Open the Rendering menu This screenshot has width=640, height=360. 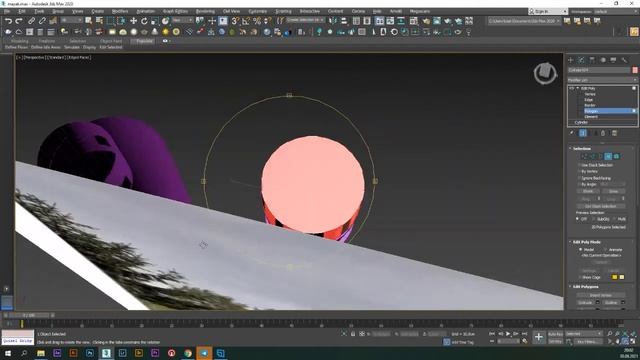205,11
